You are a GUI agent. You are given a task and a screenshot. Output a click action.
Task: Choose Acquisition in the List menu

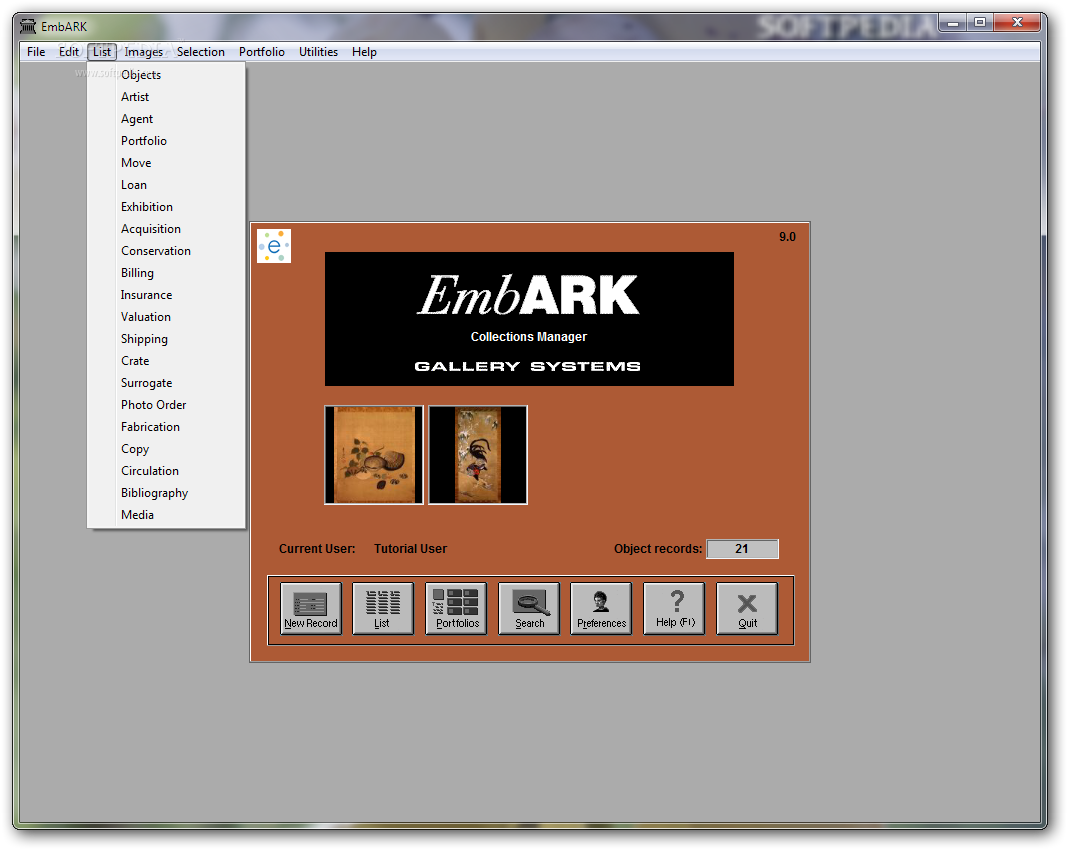point(166,229)
